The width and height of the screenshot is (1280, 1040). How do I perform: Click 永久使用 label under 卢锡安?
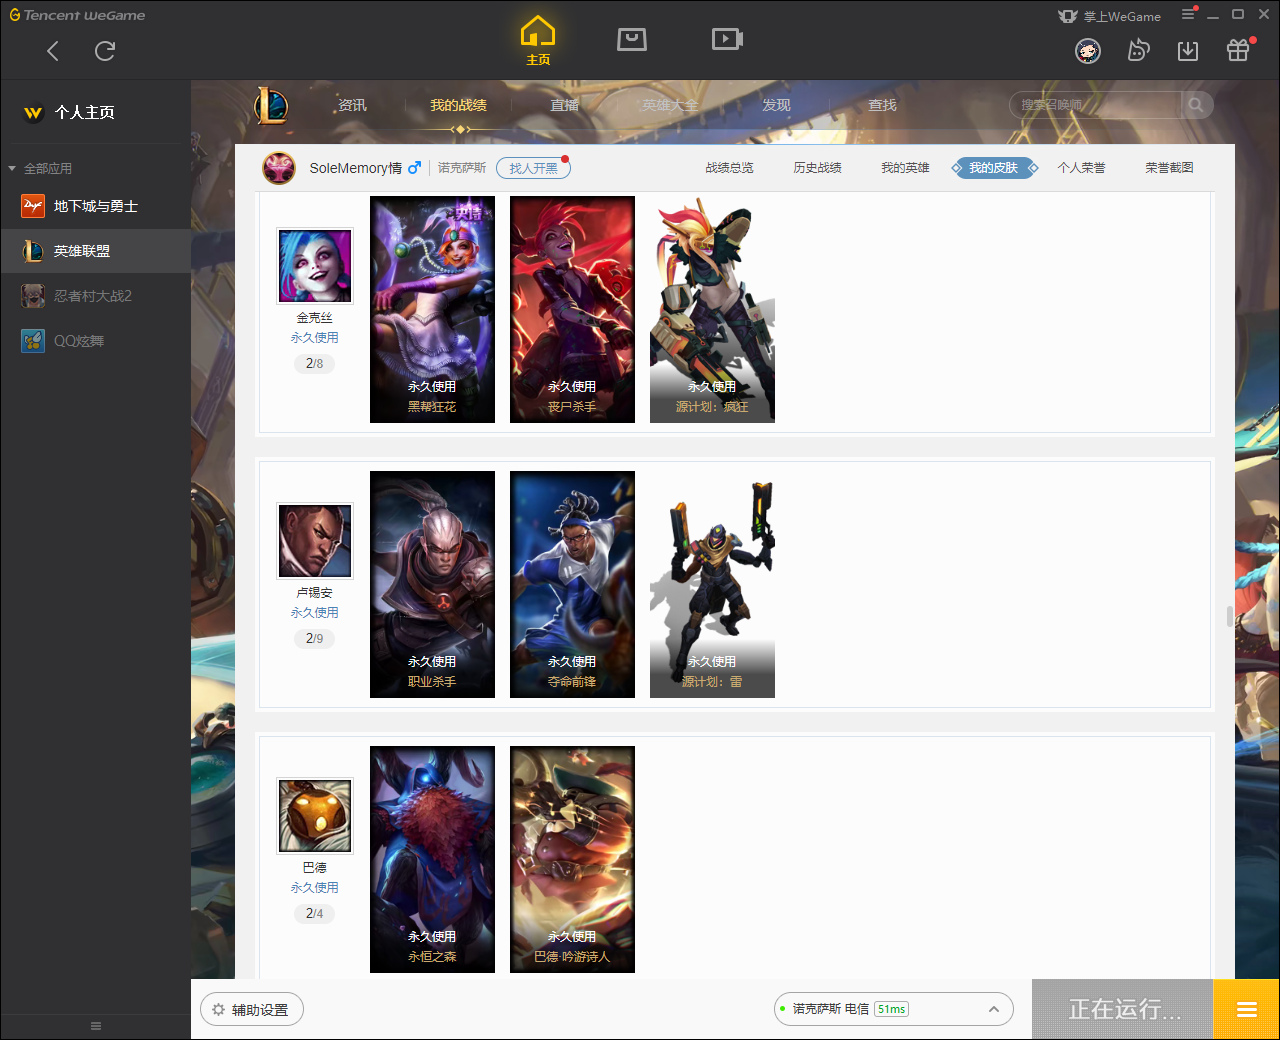(315, 613)
